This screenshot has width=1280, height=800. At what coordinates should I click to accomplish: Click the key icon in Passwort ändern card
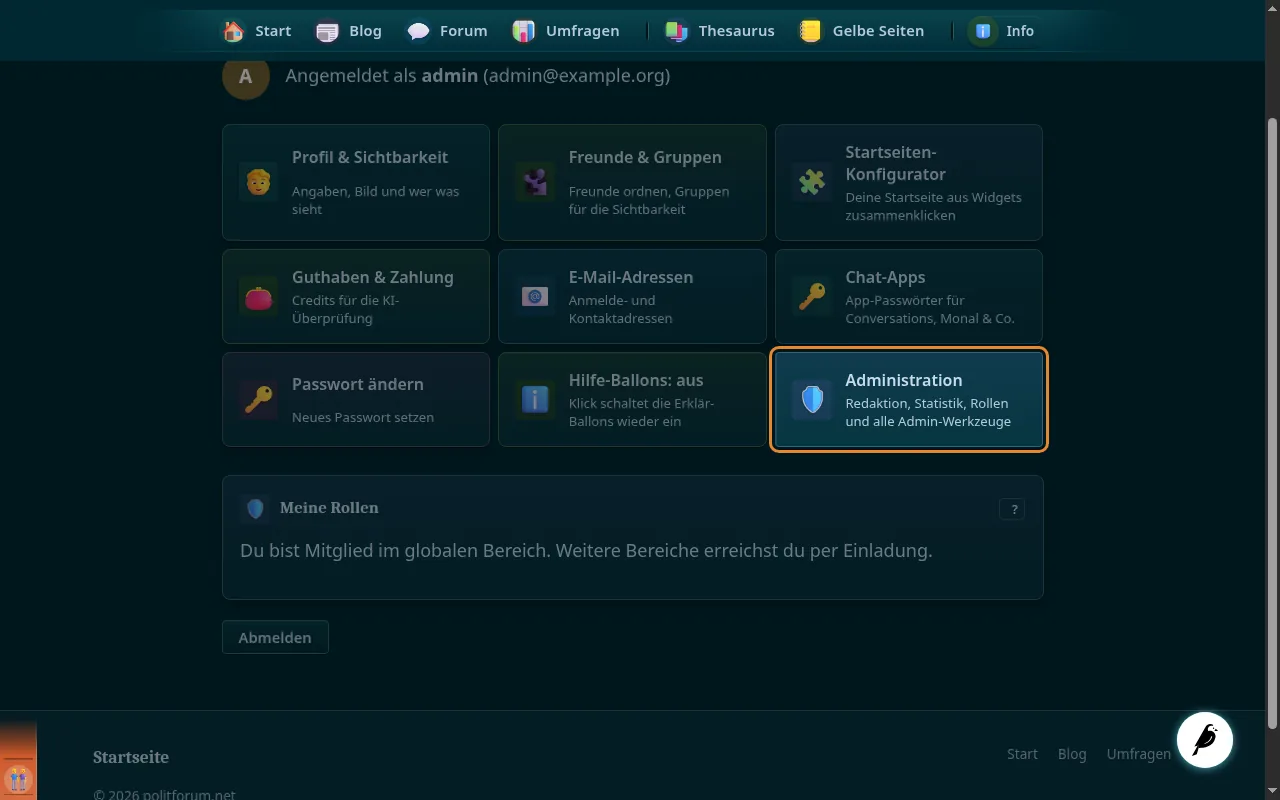coord(258,400)
